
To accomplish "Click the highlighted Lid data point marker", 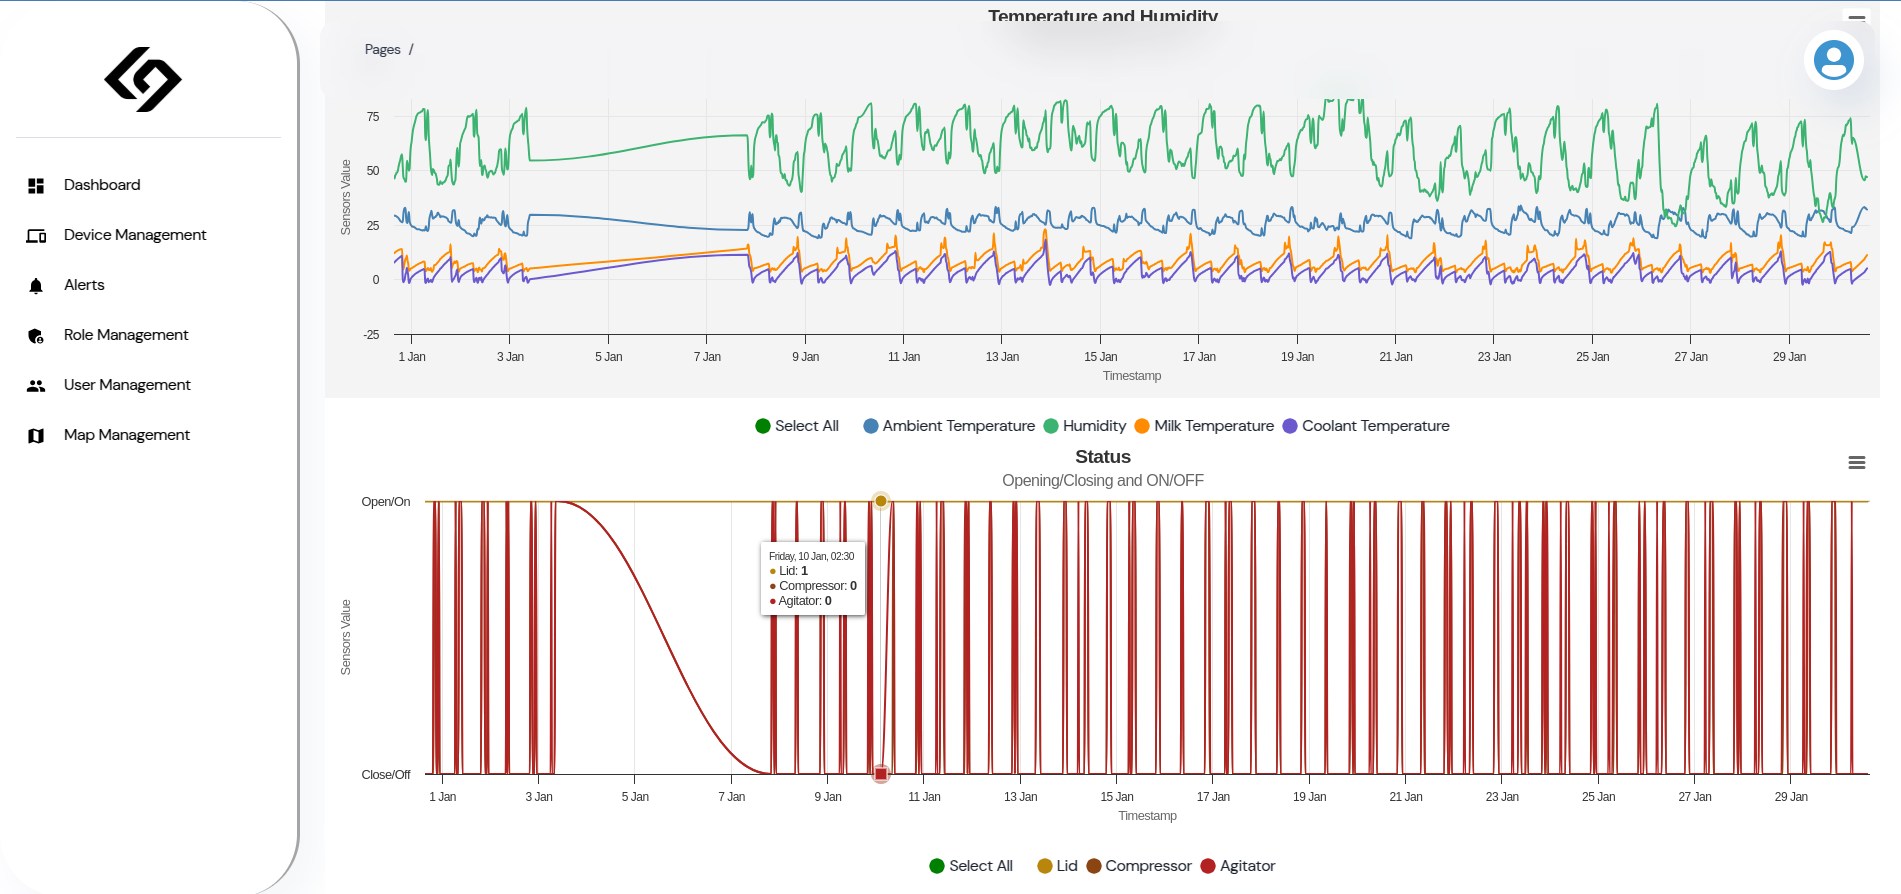I will click(x=880, y=501).
